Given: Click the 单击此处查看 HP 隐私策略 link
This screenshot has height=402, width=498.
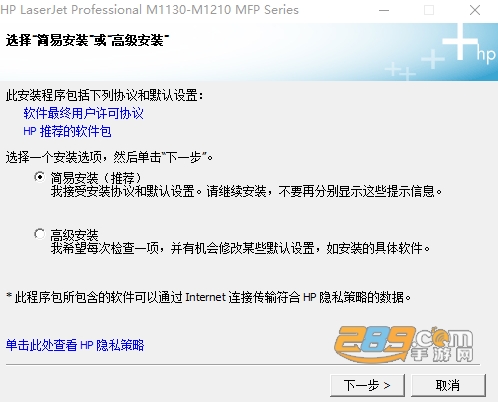Looking at the screenshot, I should point(75,345).
